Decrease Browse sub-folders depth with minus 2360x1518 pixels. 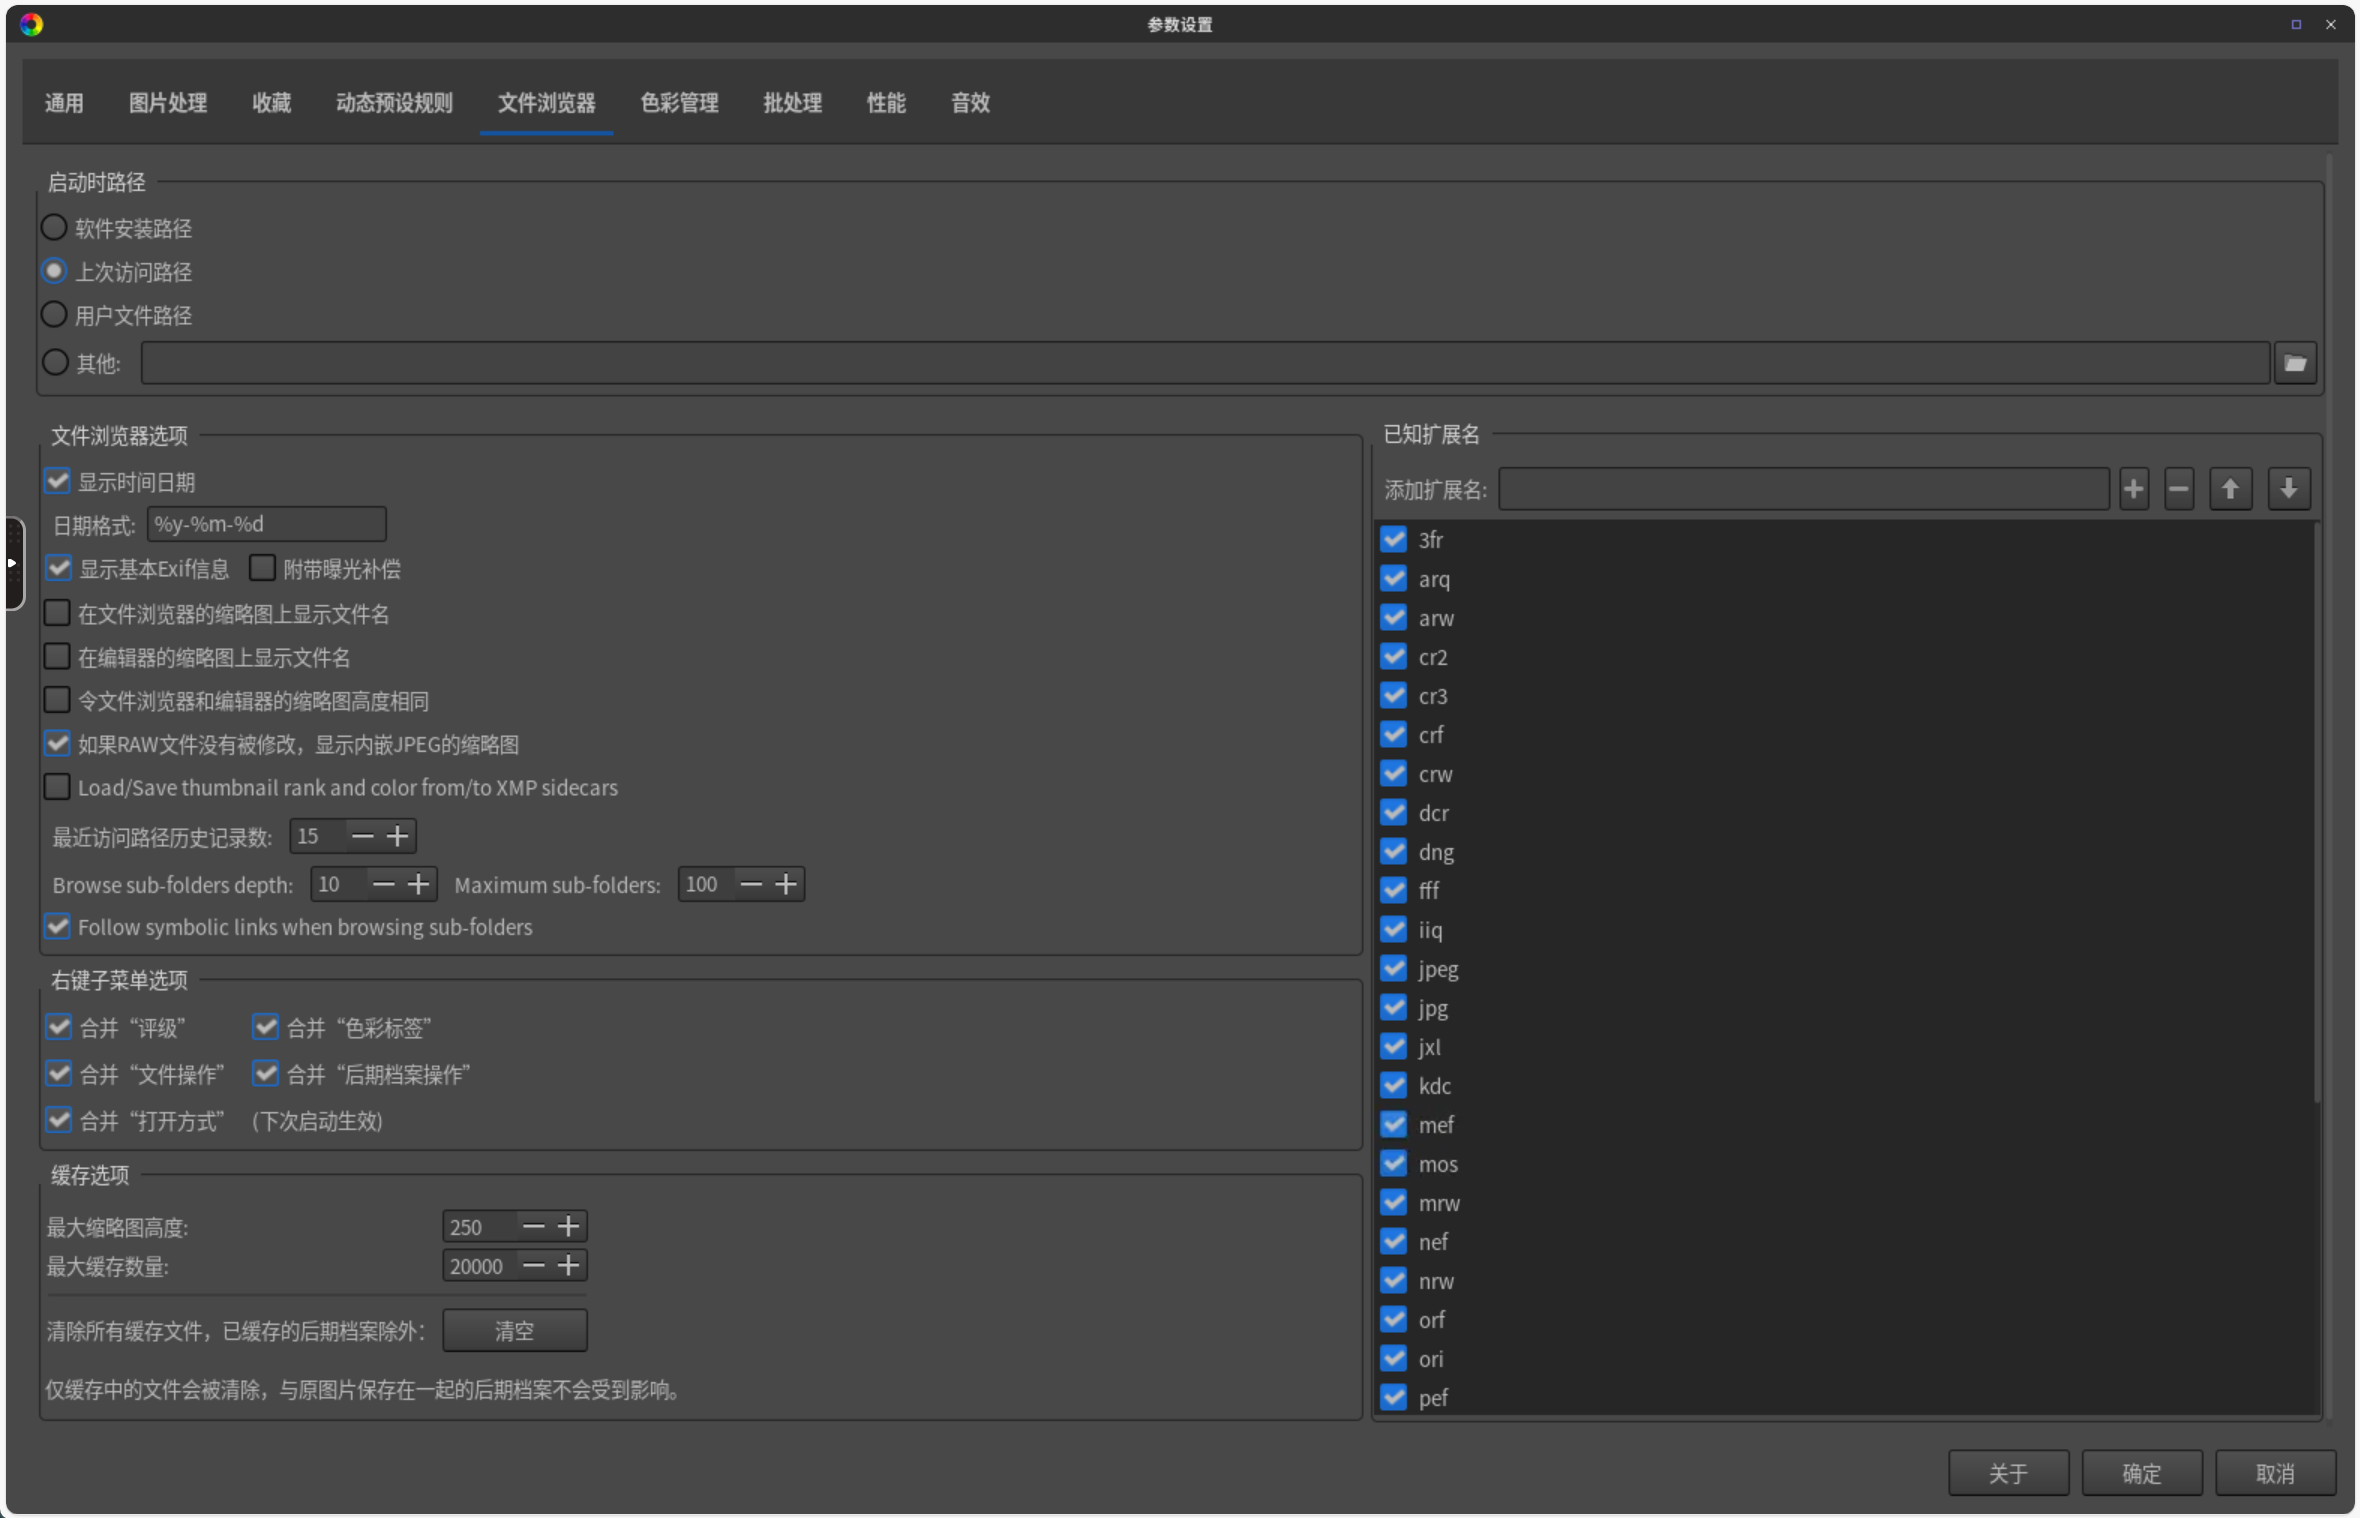tap(383, 884)
